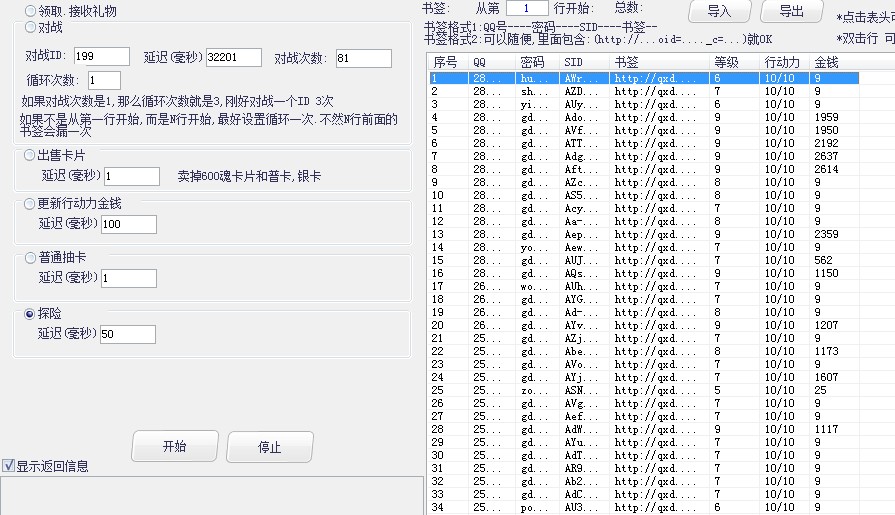Select row 15 with 金钱 562
Screen dimensions: 895x515
point(644,260)
